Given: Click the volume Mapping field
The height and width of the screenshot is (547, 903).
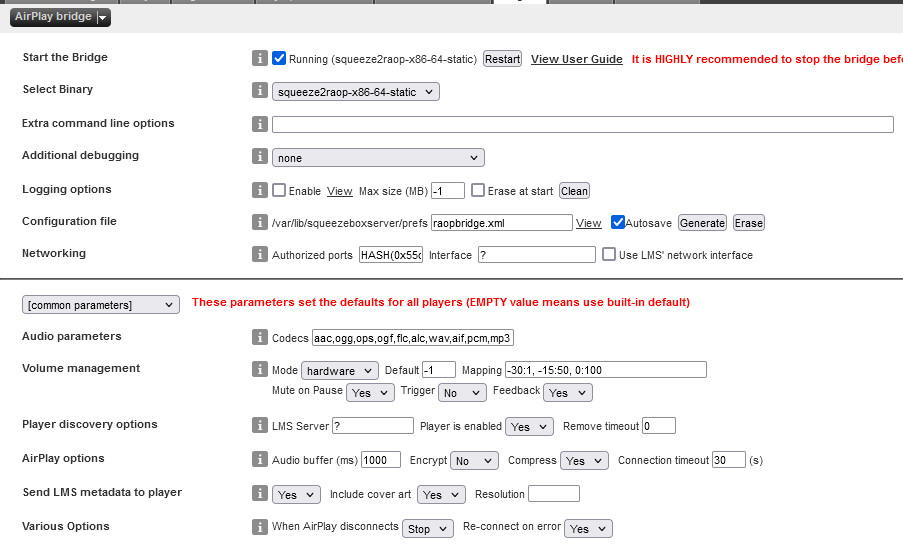Looking at the screenshot, I should point(606,370).
